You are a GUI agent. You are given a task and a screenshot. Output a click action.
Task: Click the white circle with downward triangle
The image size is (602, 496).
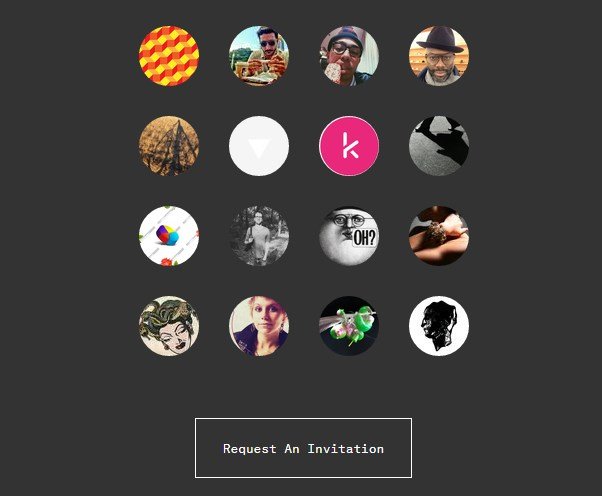[259, 146]
